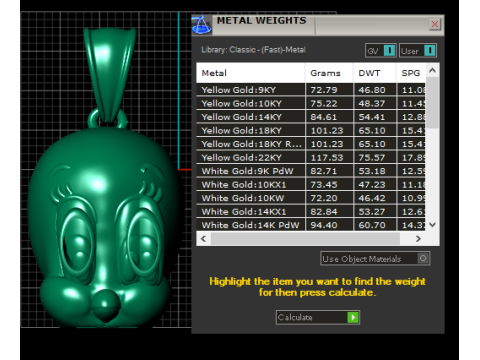Click the horizontal scroll right arrow

click(x=418, y=239)
